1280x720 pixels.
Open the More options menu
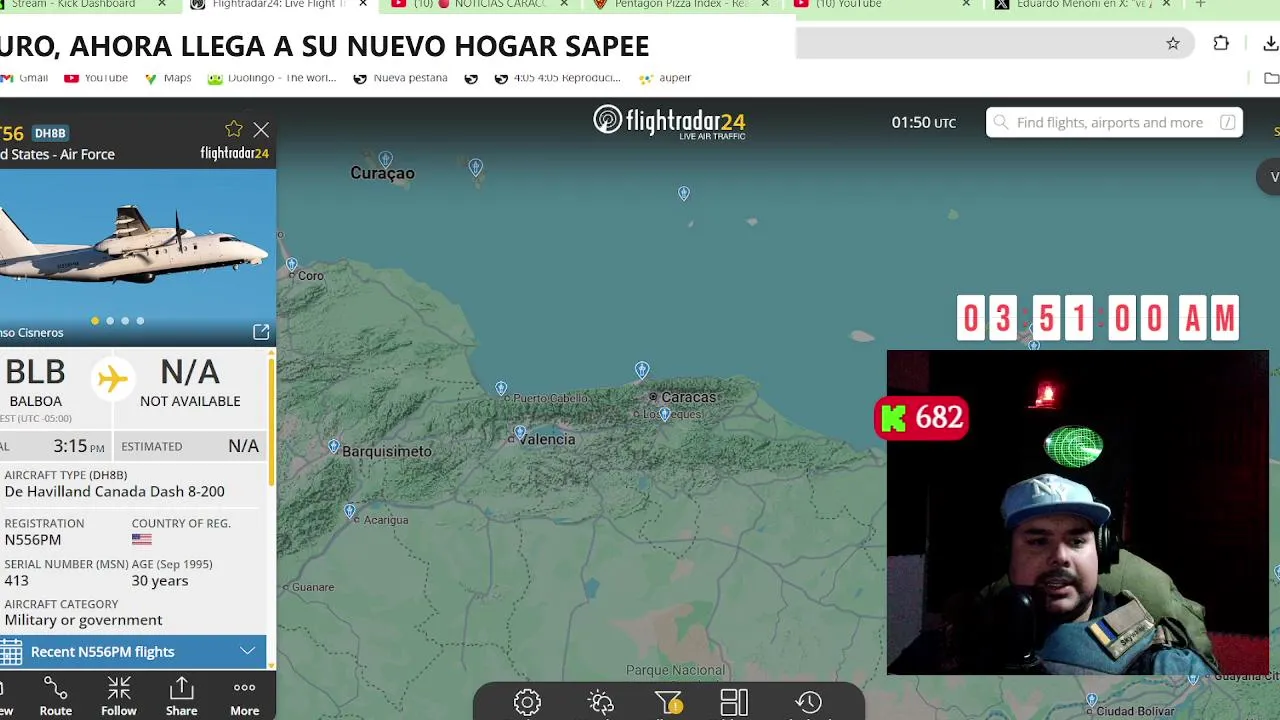(x=244, y=696)
